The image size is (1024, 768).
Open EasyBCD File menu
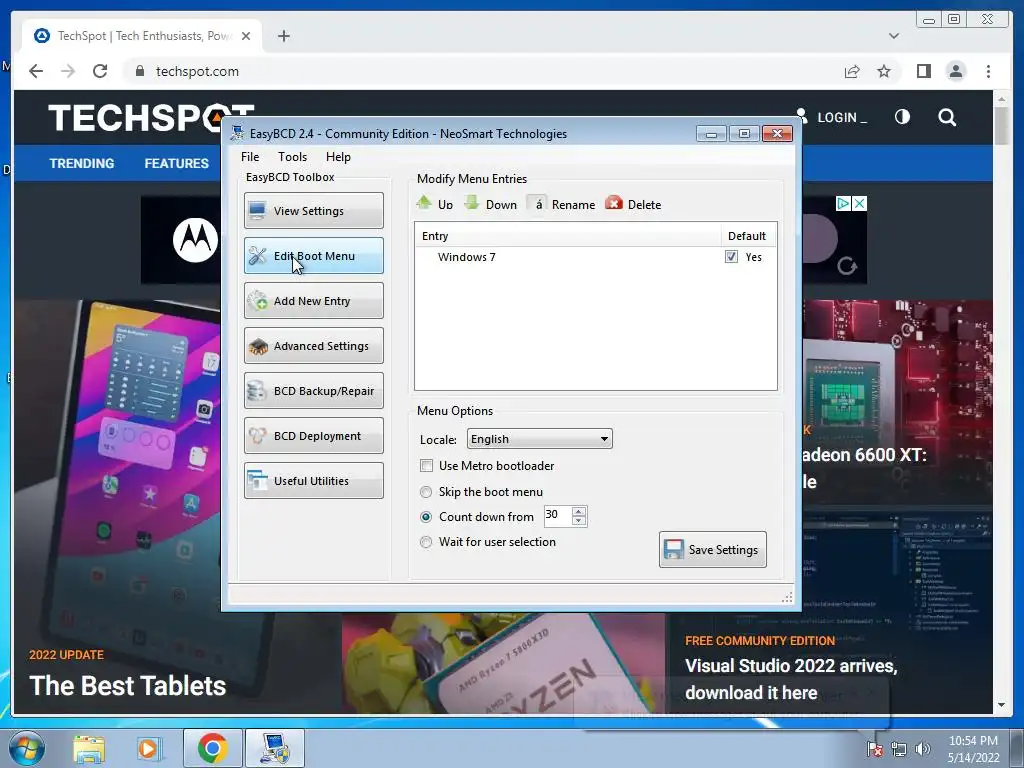pyautogui.click(x=249, y=157)
